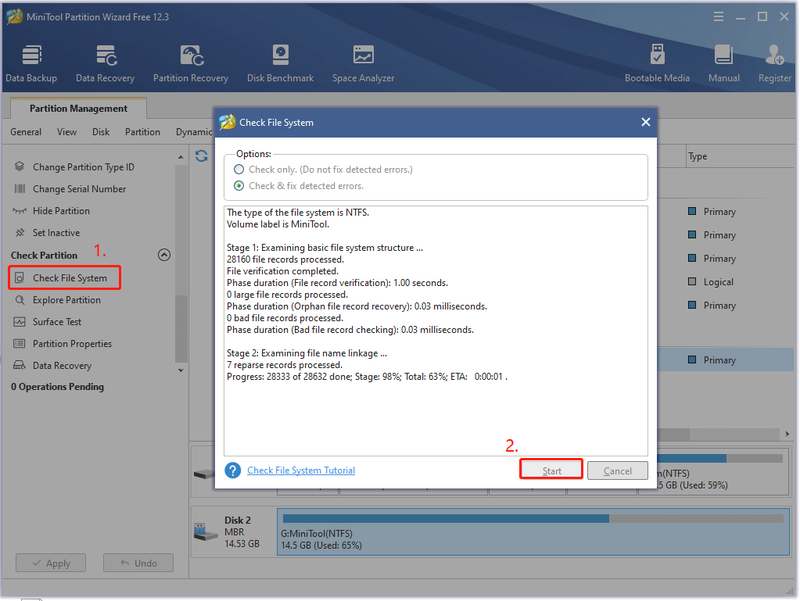Collapse the Check Partition section

click(164, 255)
